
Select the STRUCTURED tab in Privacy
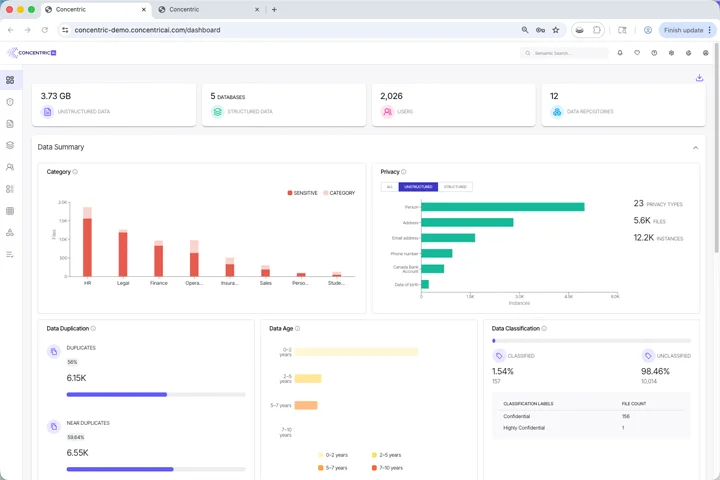pyautogui.click(x=455, y=187)
